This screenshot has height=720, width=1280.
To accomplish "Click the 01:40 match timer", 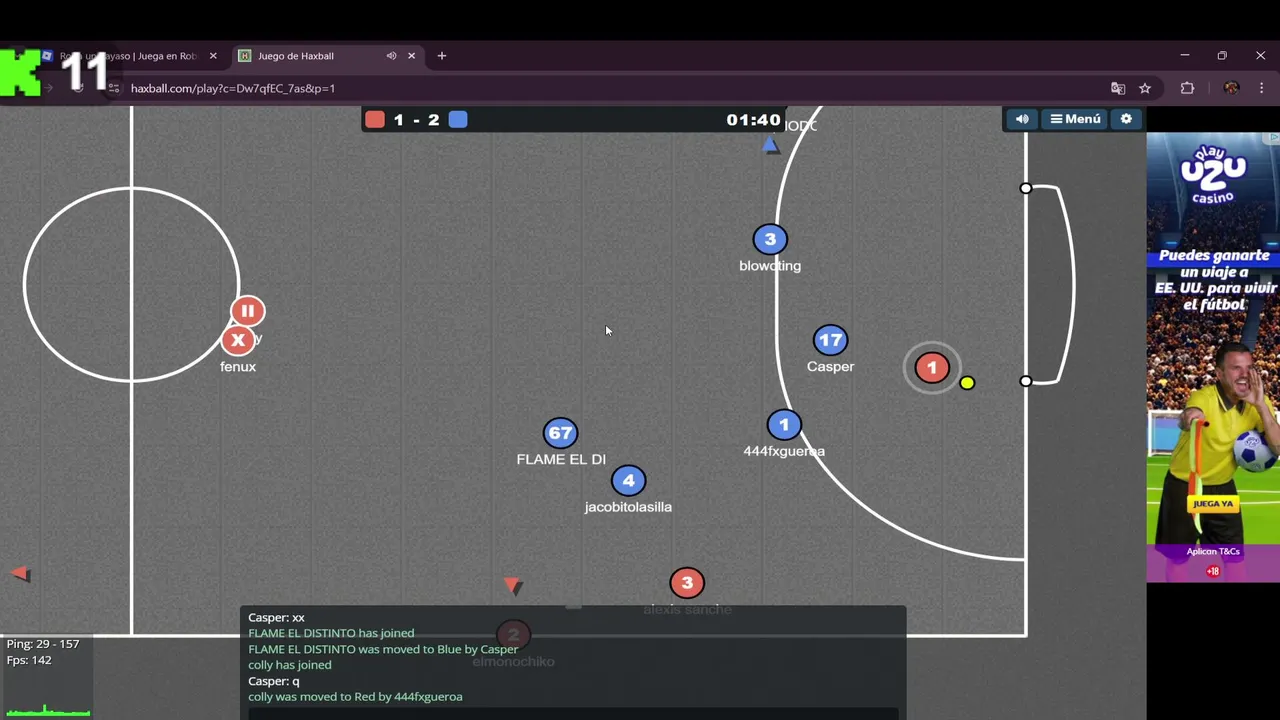I will (753, 120).
